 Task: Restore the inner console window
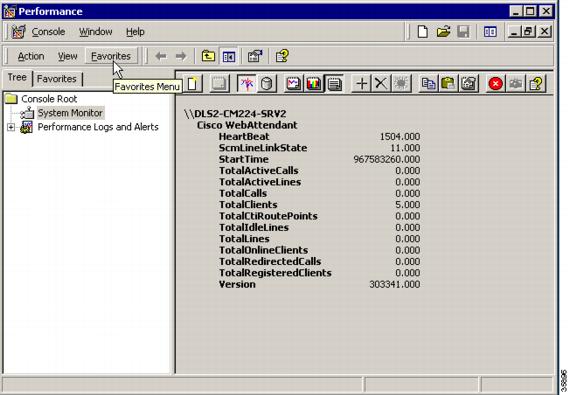pos(529,32)
